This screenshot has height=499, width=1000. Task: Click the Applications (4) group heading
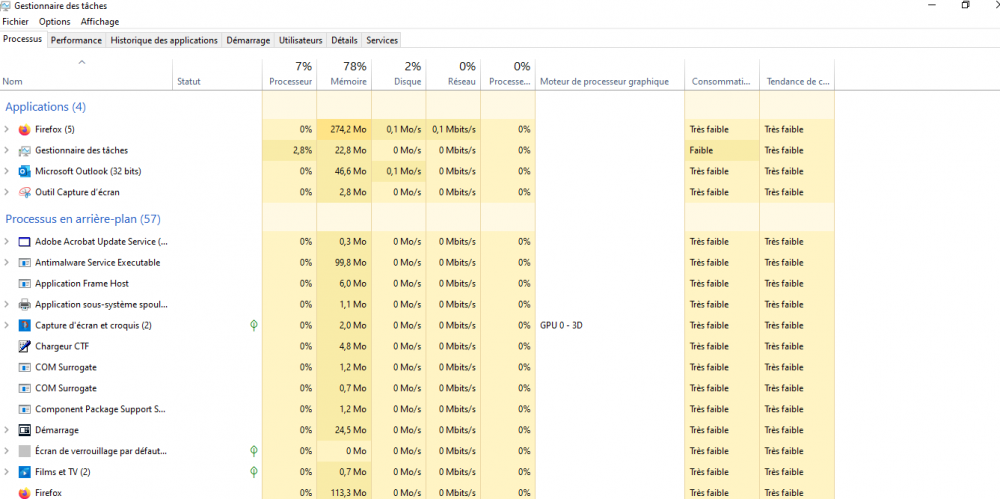point(45,107)
